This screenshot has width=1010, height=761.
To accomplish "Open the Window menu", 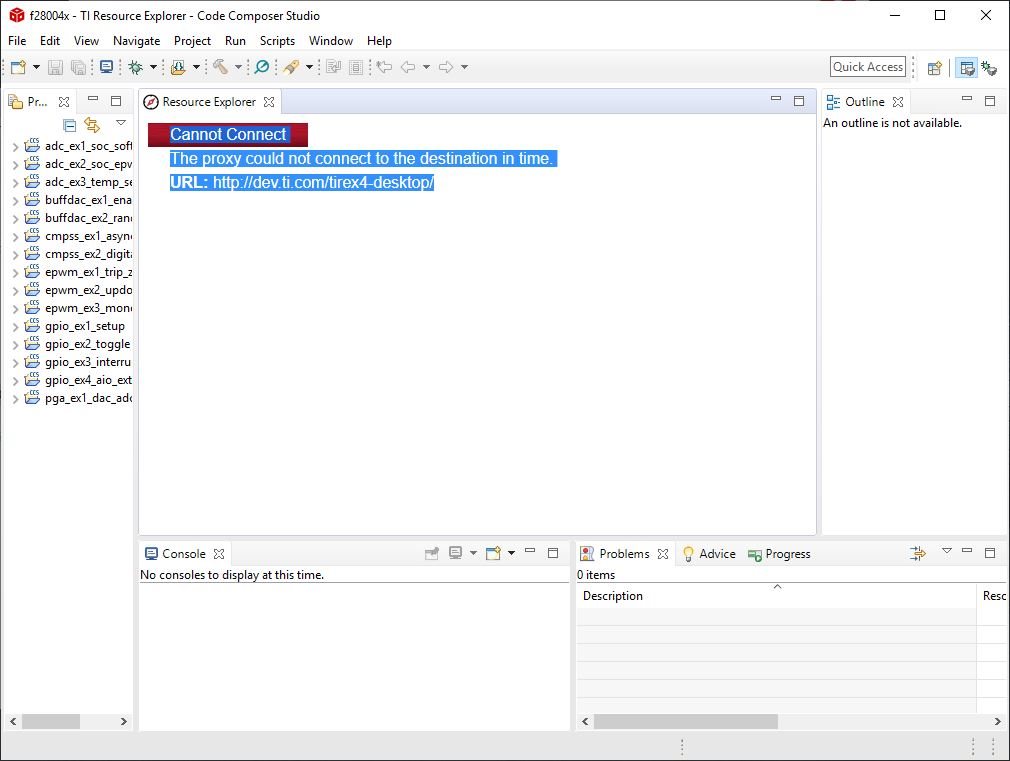I will pos(331,41).
